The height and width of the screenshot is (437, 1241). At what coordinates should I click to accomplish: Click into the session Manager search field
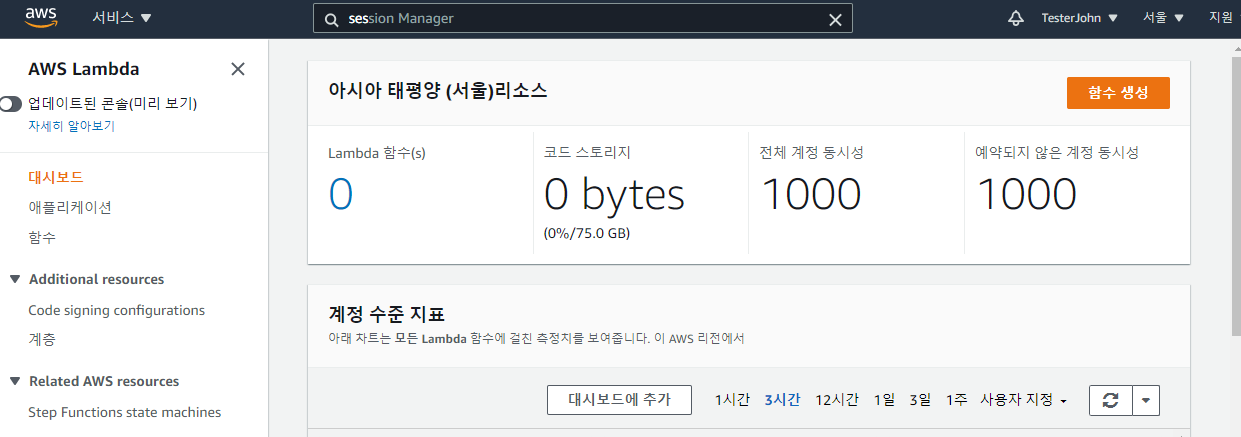tap(583, 19)
